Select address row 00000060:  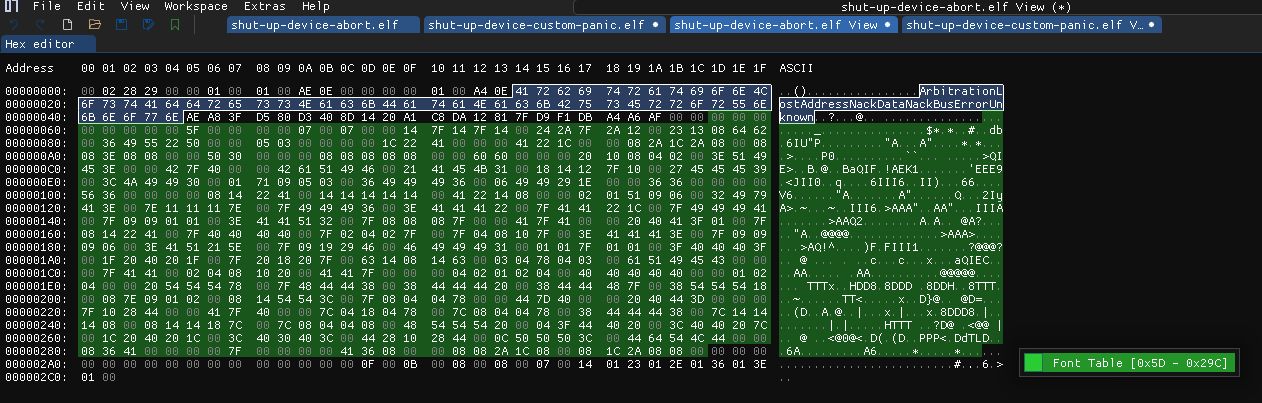(x=38, y=130)
